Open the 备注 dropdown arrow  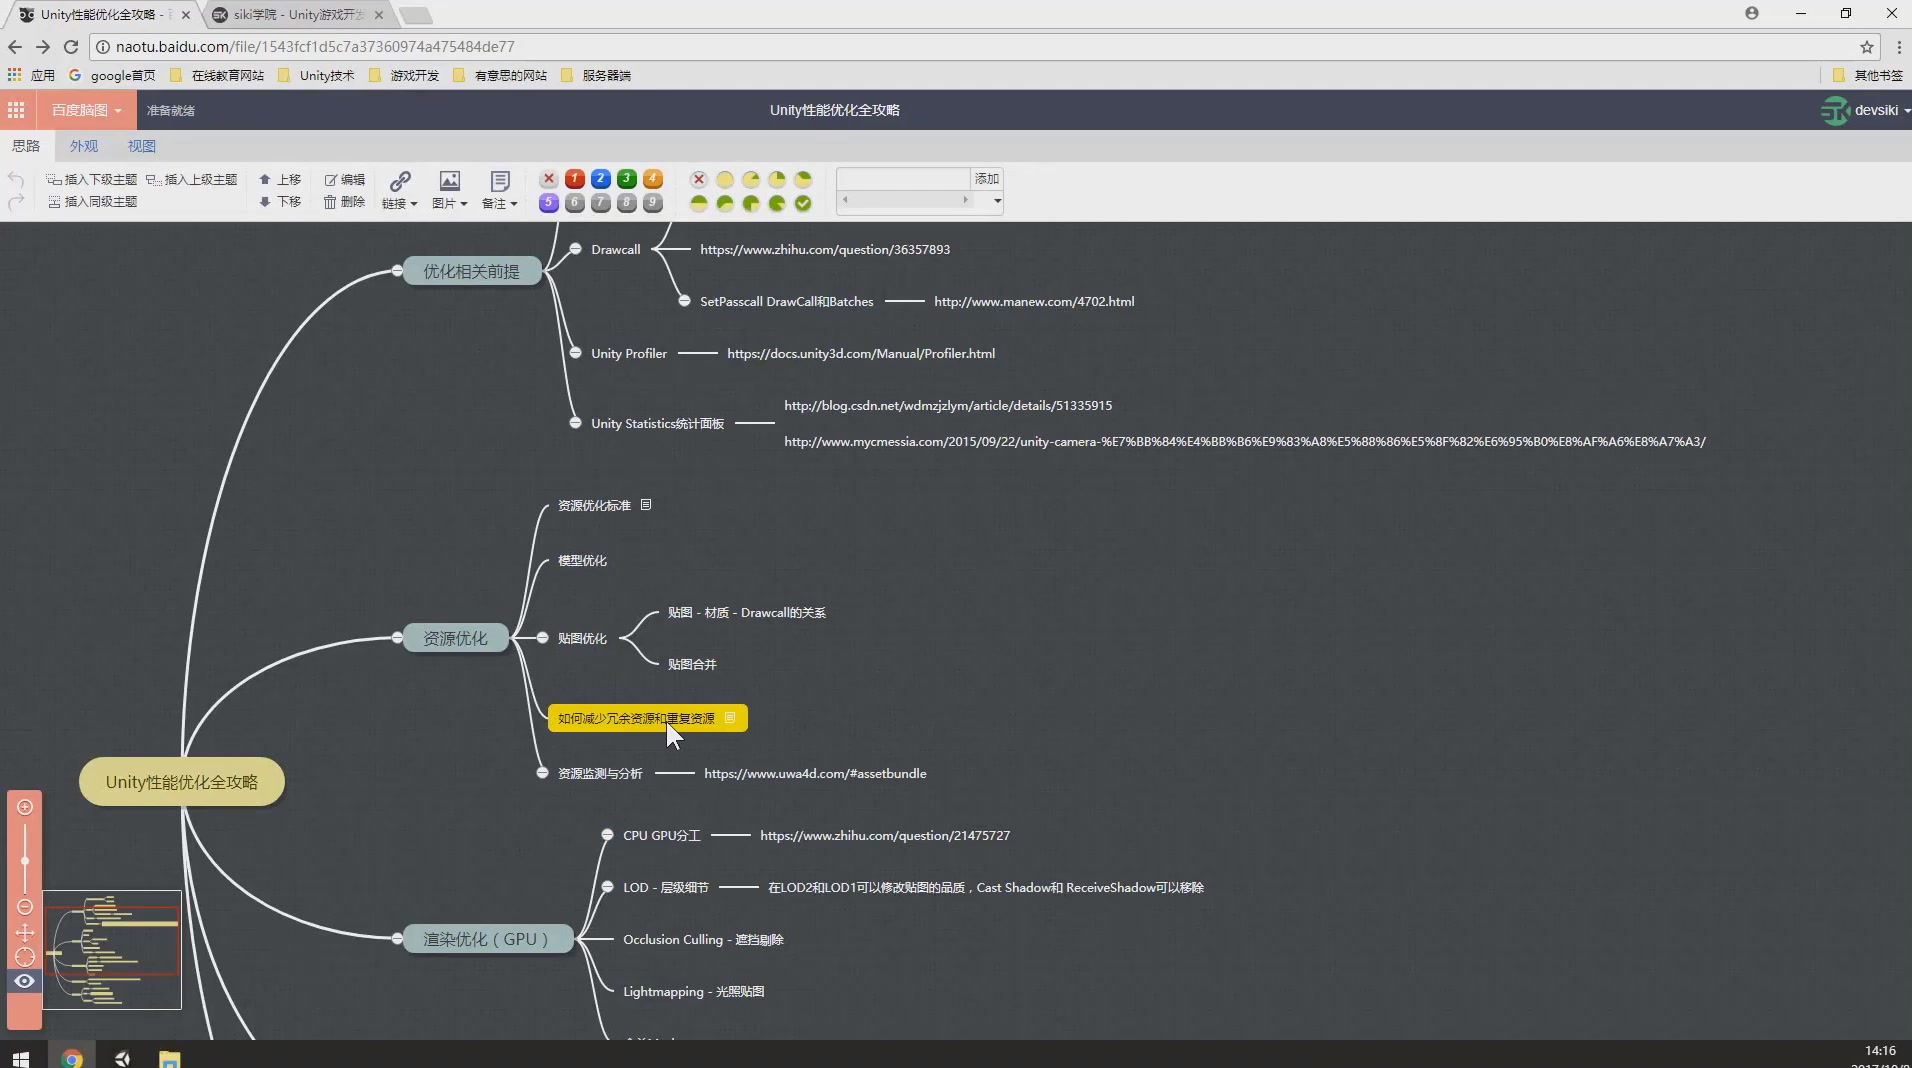coord(513,204)
